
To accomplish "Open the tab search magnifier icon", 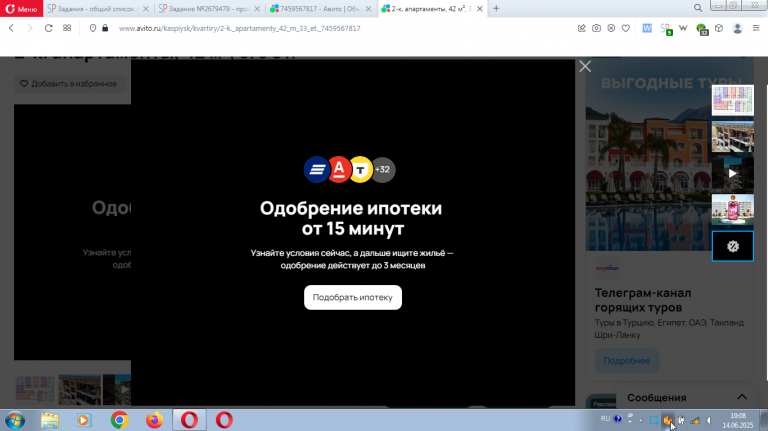I will (x=698, y=8).
